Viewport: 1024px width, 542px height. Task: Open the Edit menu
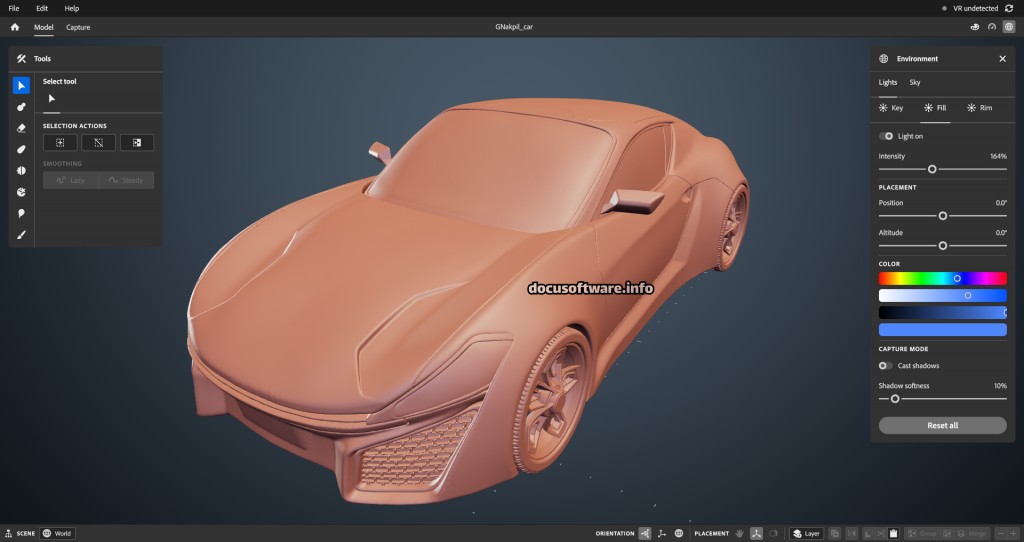point(42,8)
